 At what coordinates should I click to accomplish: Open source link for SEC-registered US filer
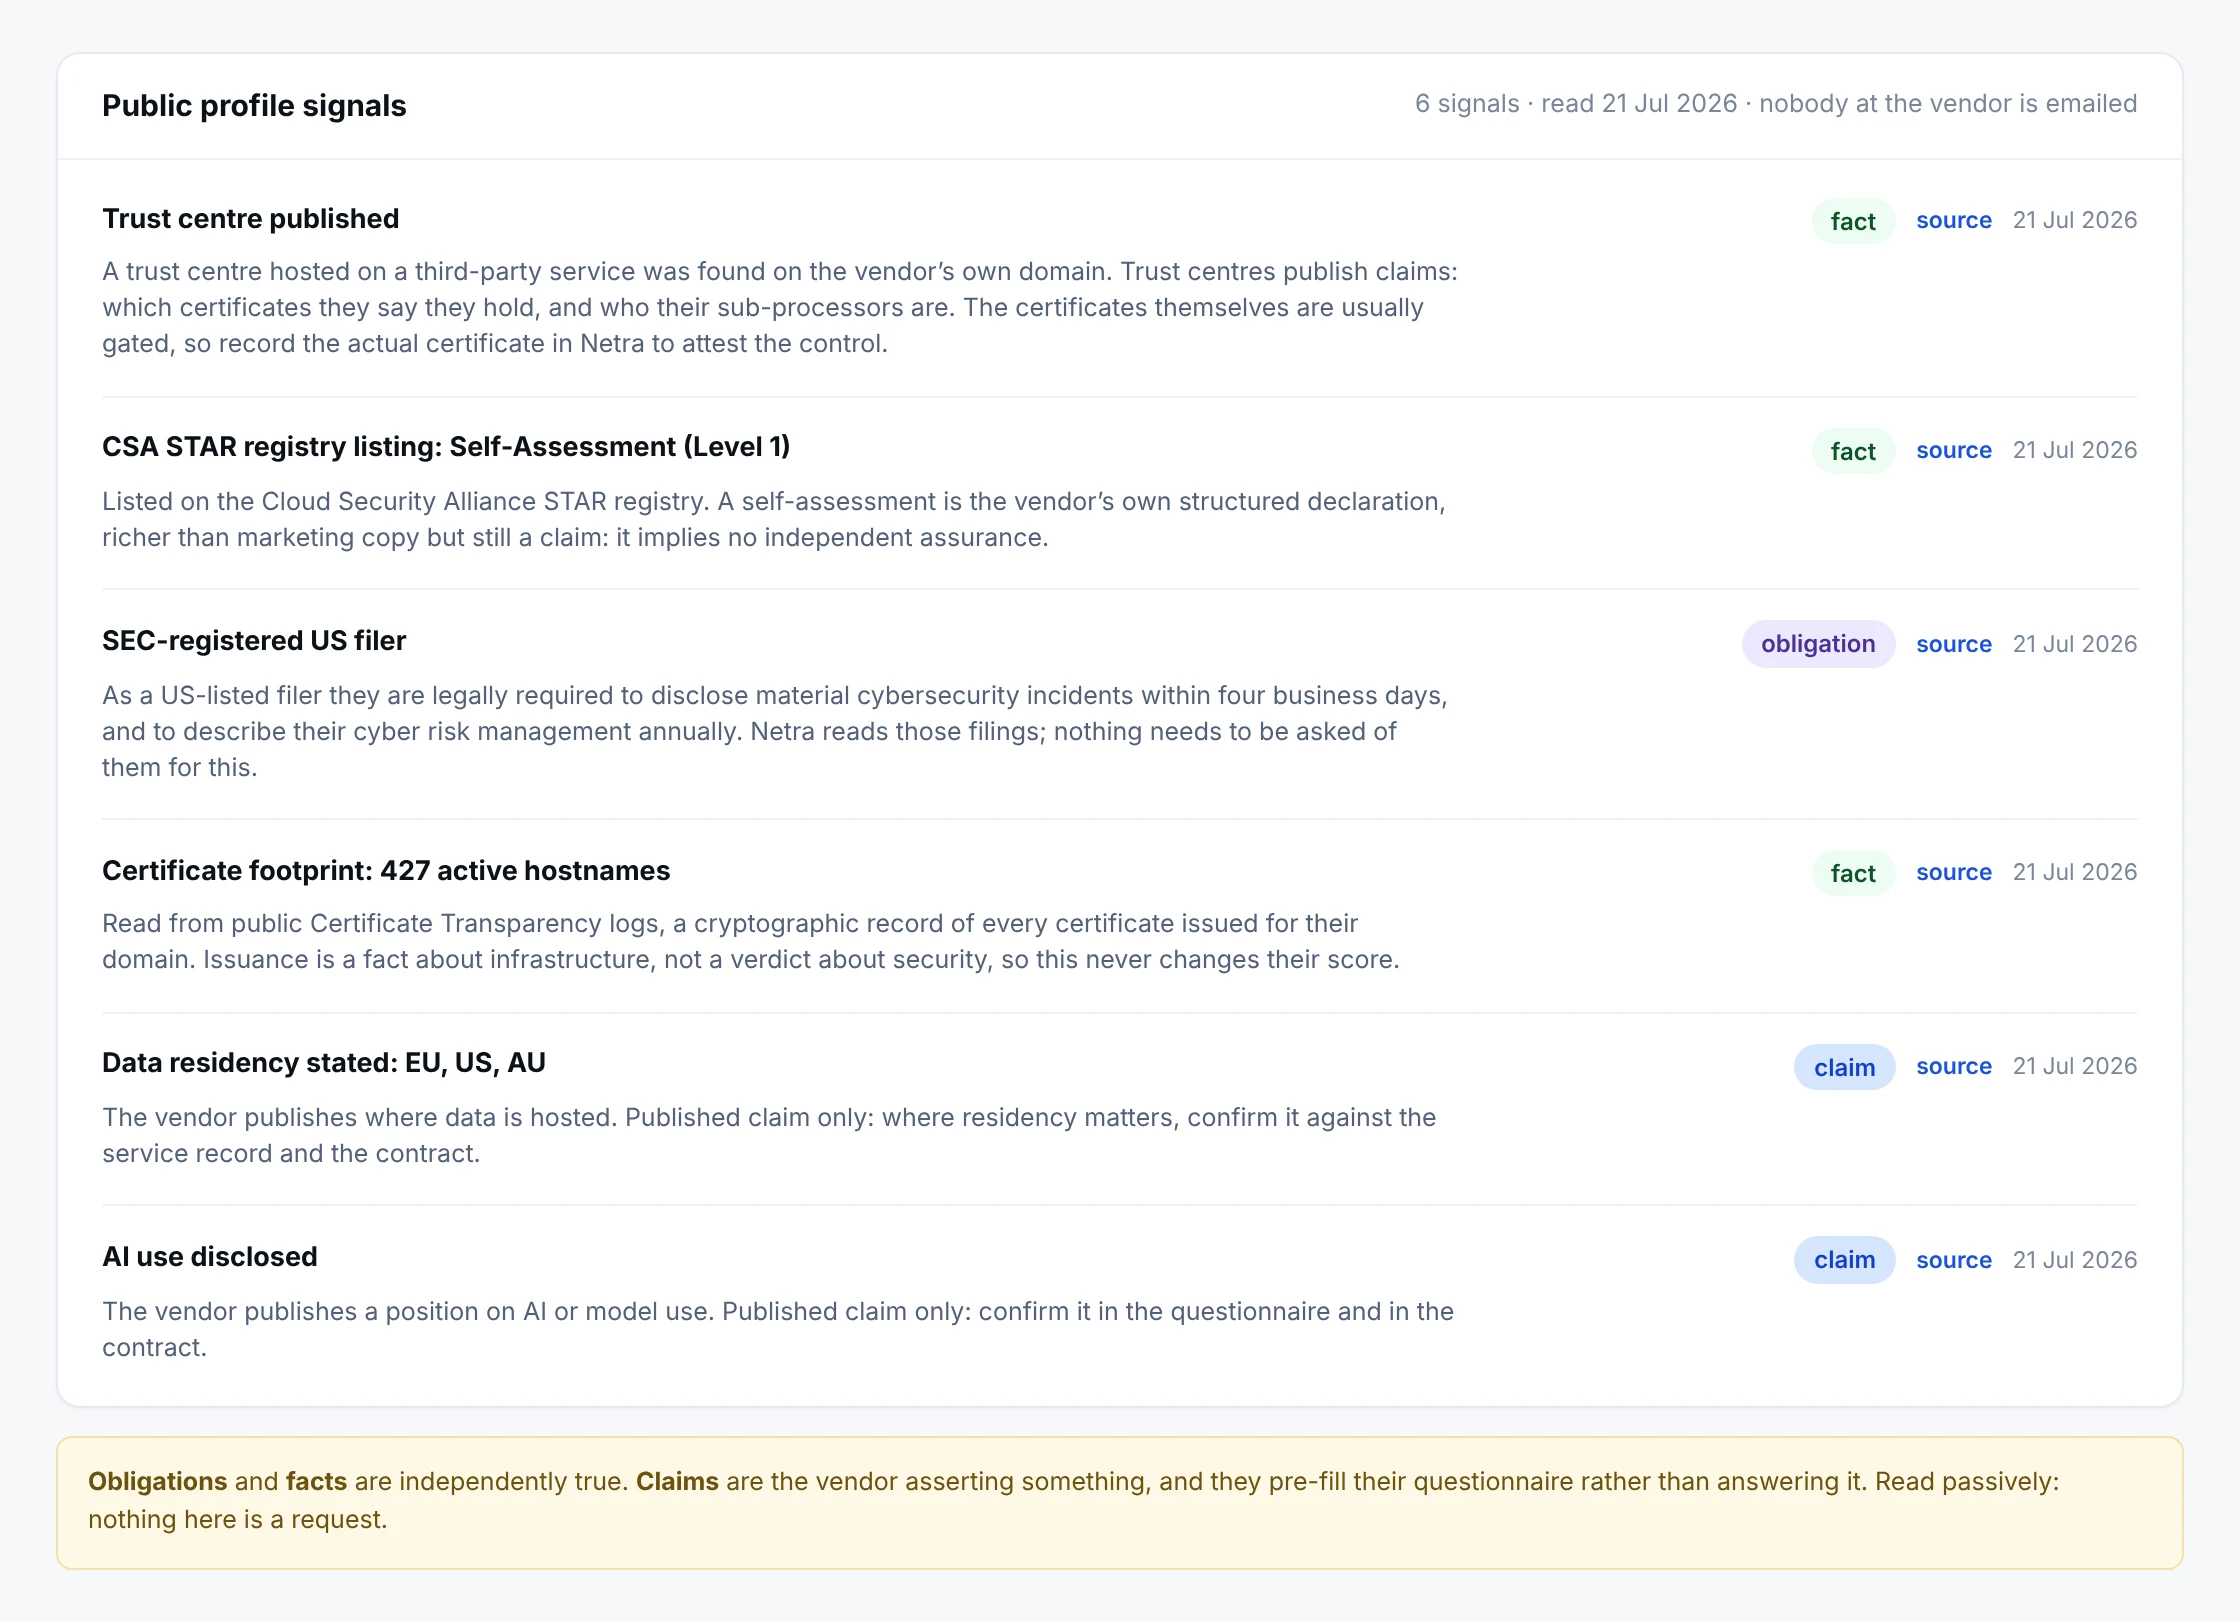[1953, 644]
